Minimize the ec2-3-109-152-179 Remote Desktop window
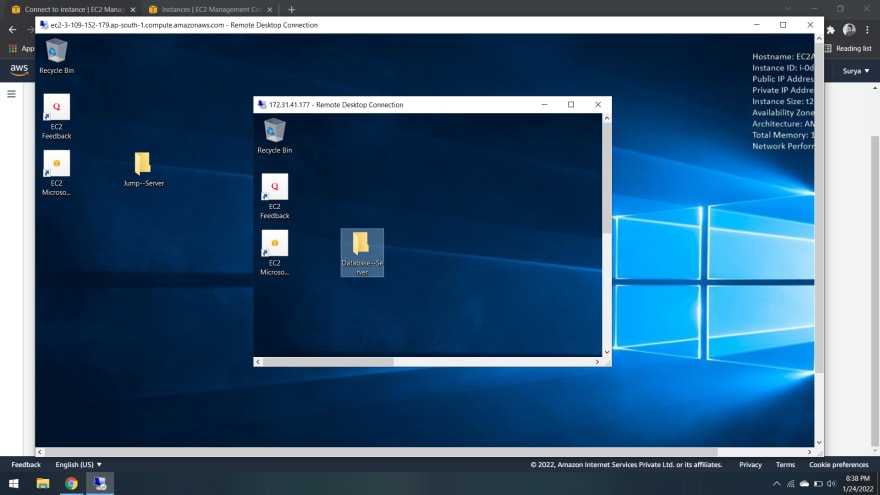This screenshot has width=880, height=495. pos(757,25)
